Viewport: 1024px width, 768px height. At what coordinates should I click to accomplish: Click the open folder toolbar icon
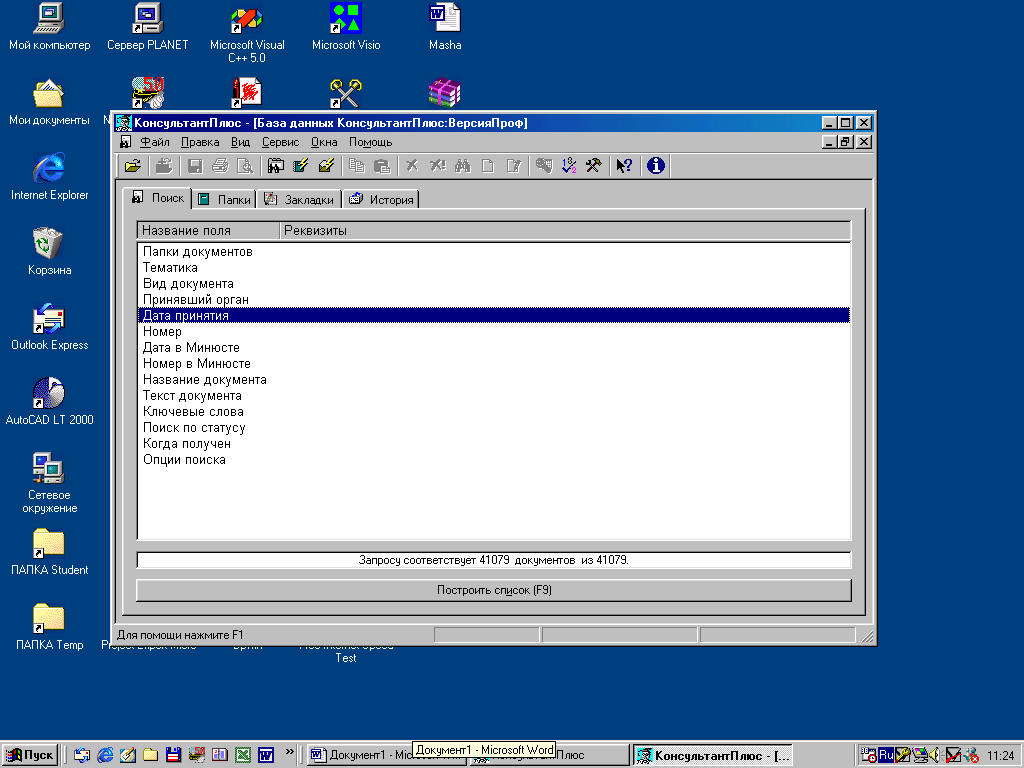133,166
